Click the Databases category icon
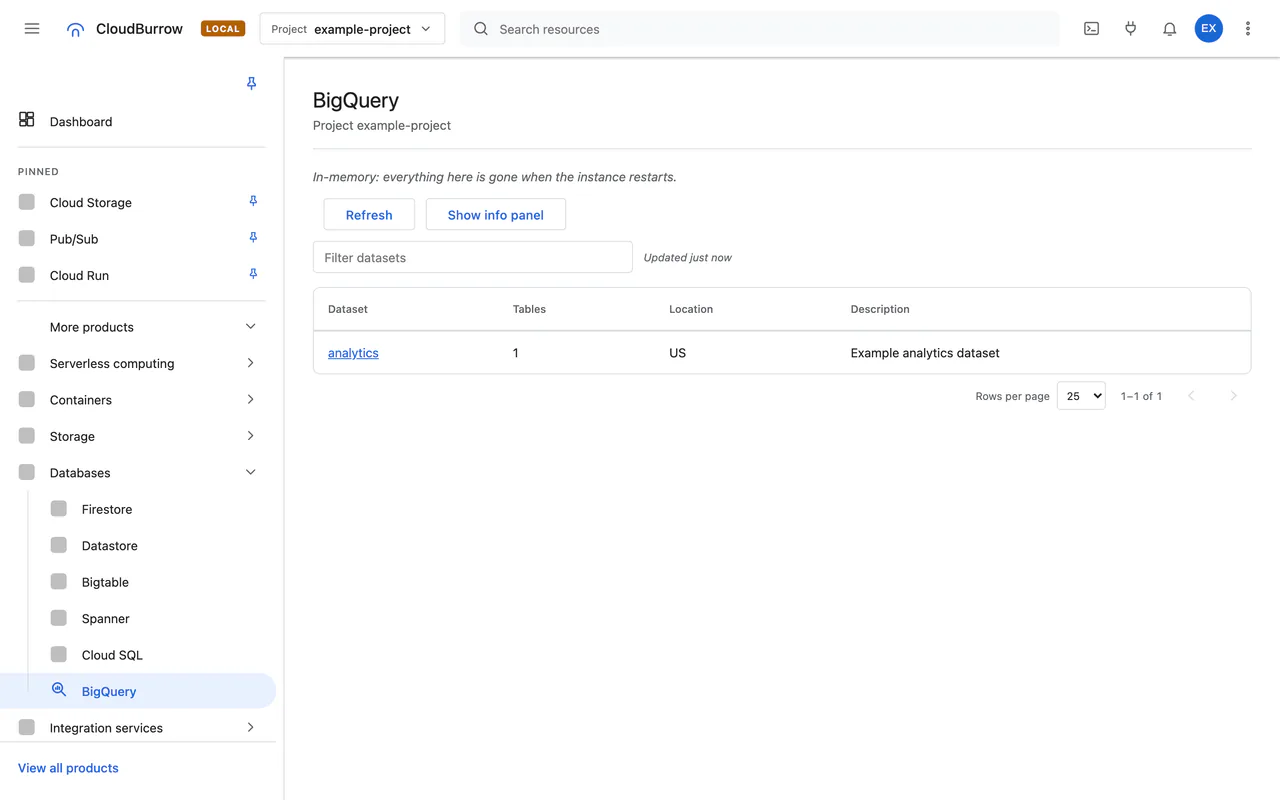 tap(27, 472)
